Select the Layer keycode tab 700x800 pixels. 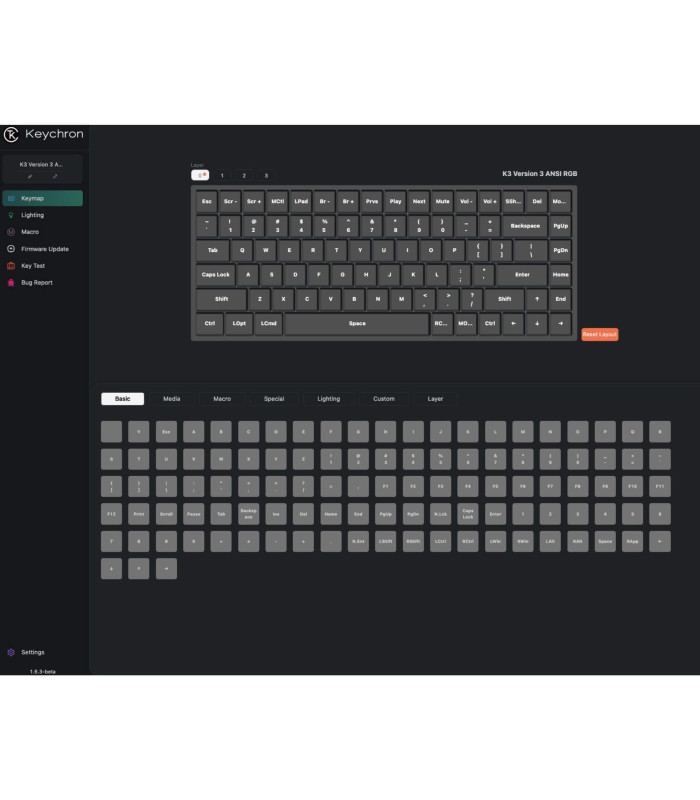tap(435, 399)
